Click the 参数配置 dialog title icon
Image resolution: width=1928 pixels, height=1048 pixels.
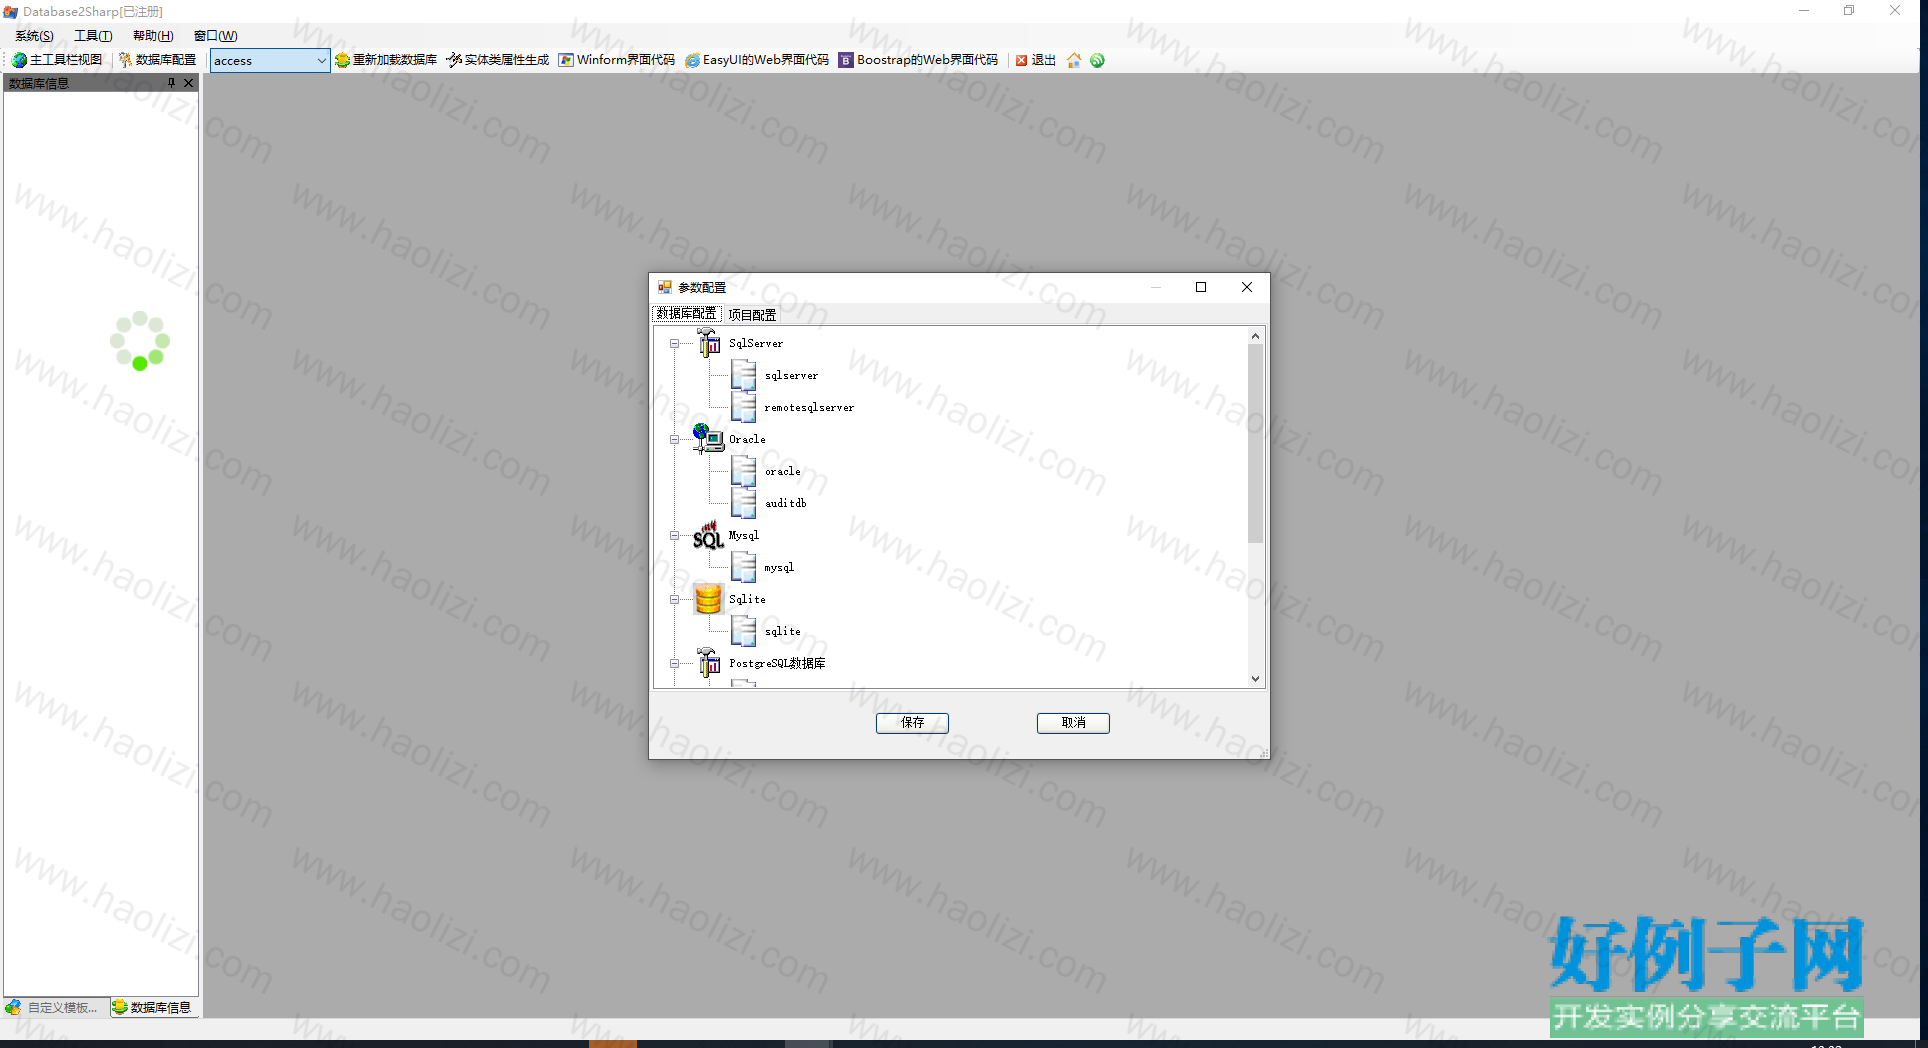(665, 287)
